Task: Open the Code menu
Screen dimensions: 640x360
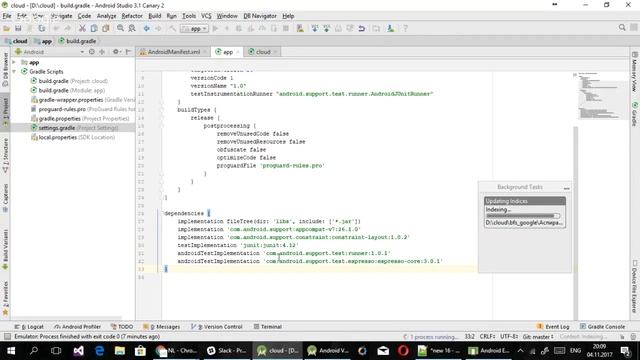Action: coord(84,16)
